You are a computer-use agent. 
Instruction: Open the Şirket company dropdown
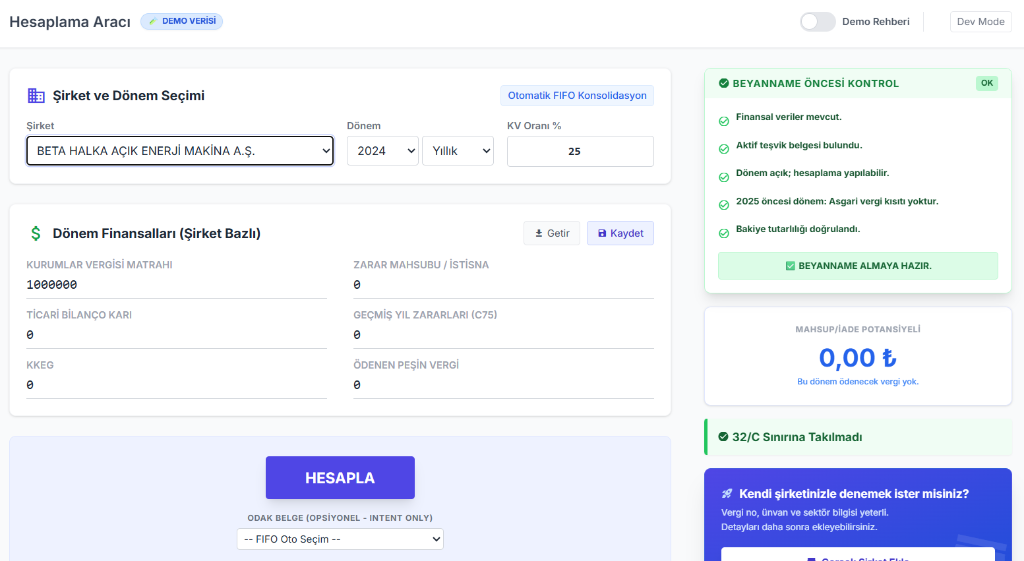click(180, 151)
